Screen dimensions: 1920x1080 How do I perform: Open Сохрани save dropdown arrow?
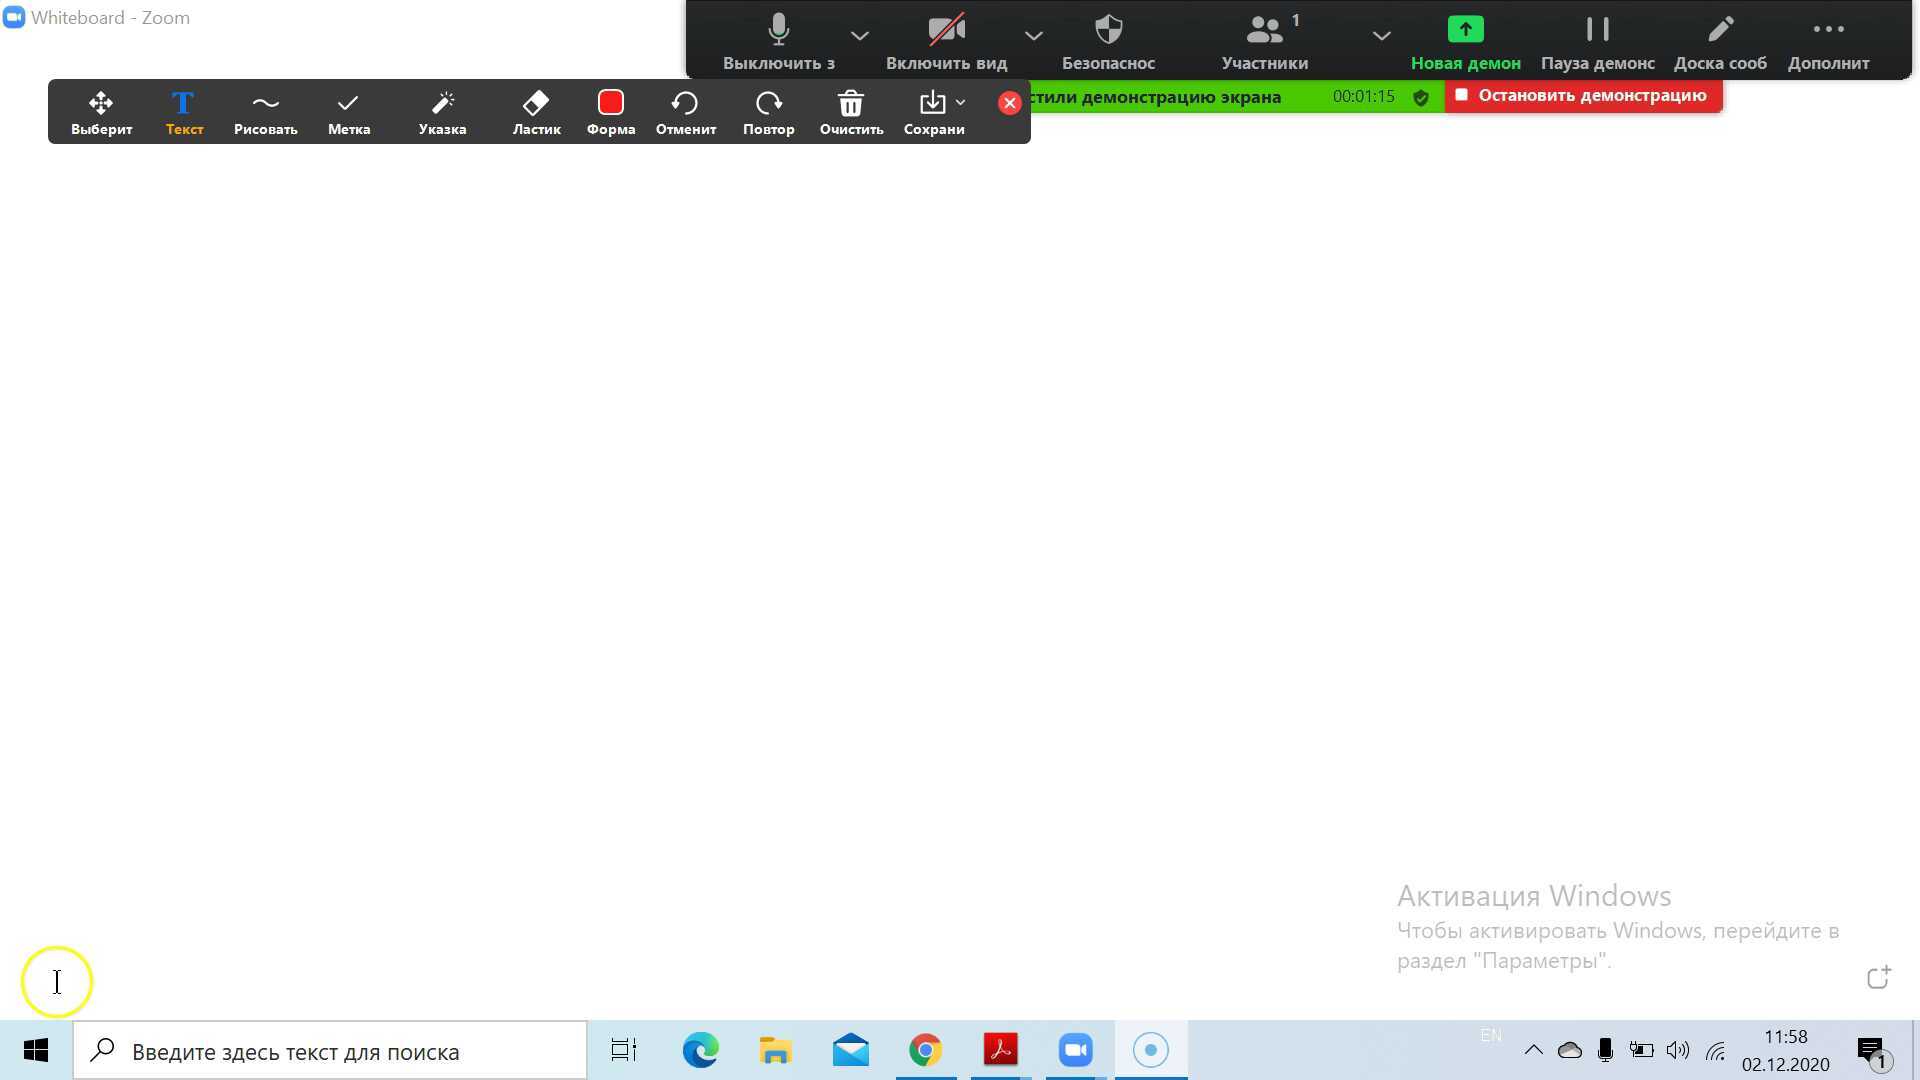(960, 102)
